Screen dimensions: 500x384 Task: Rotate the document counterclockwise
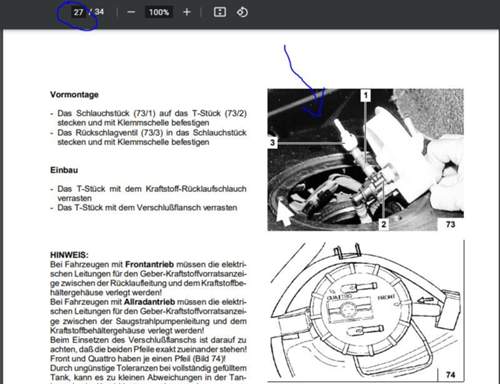coord(242,12)
